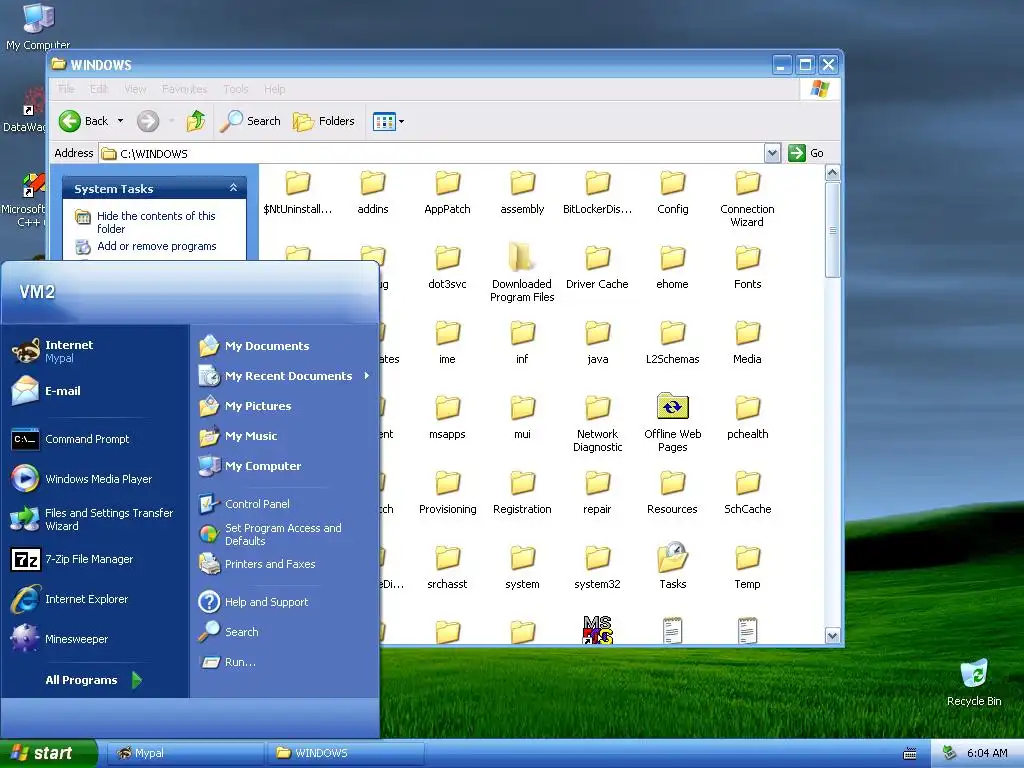Select the pchealth folder

[747, 418]
